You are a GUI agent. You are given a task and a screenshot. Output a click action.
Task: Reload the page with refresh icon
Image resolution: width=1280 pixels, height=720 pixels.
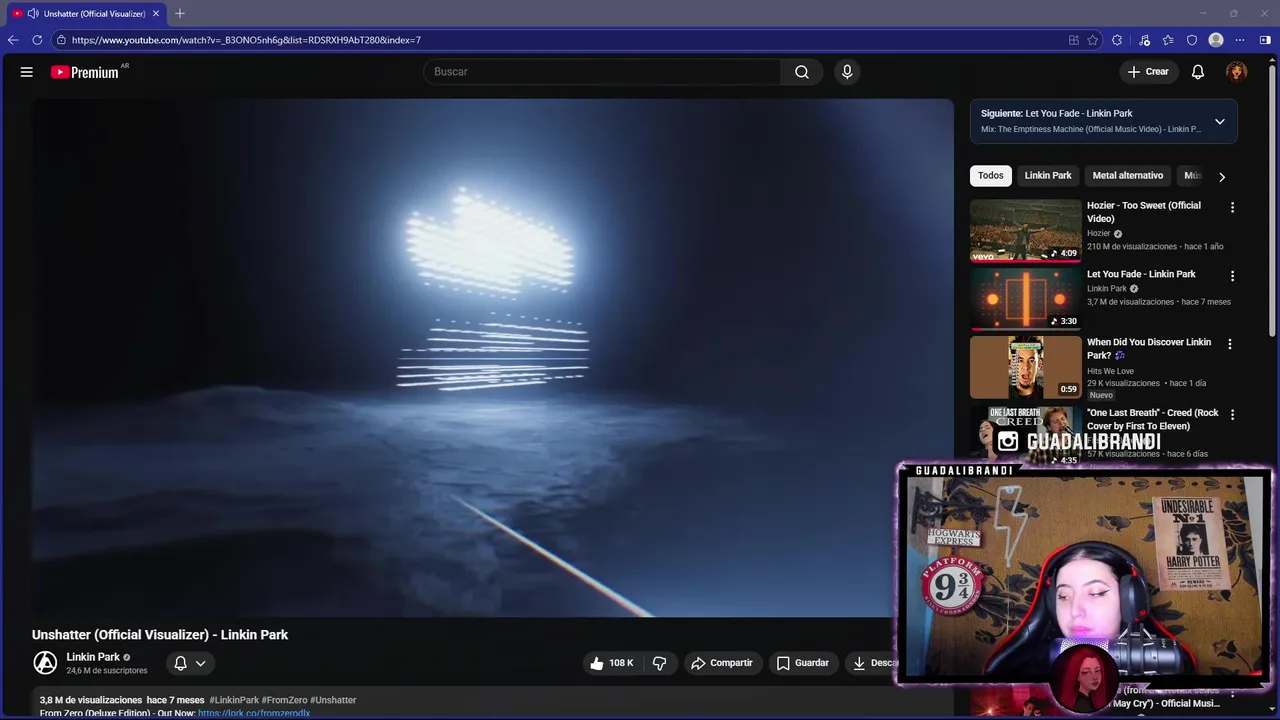tap(37, 40)
